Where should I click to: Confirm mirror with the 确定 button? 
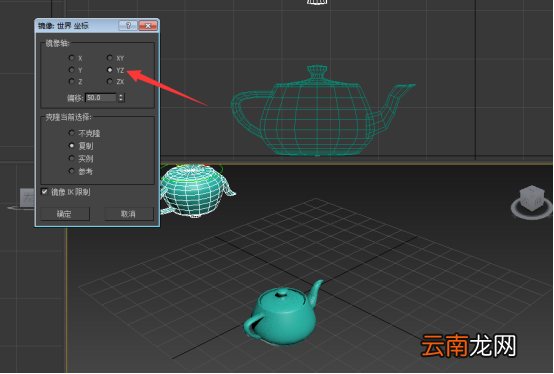point(65,214)
